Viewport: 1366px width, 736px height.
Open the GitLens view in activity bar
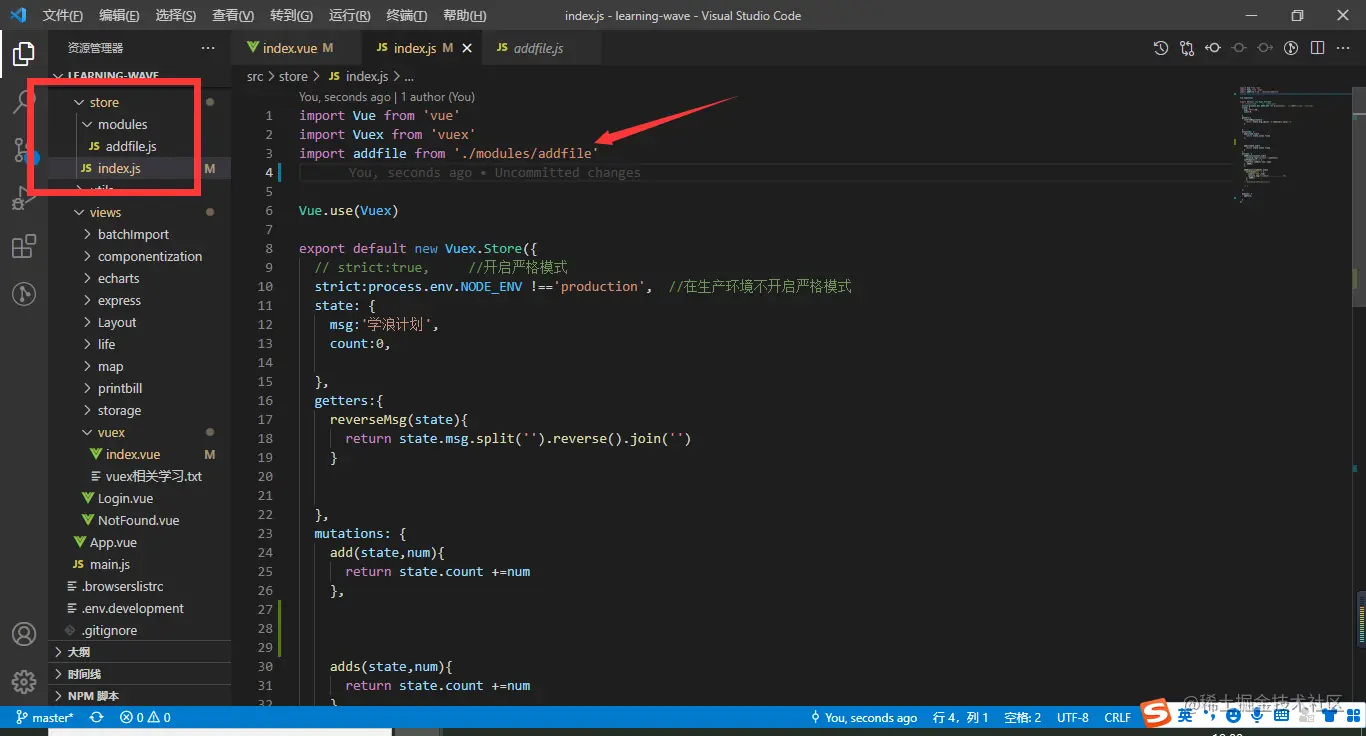pyautogui.click(x=24, y=294)
